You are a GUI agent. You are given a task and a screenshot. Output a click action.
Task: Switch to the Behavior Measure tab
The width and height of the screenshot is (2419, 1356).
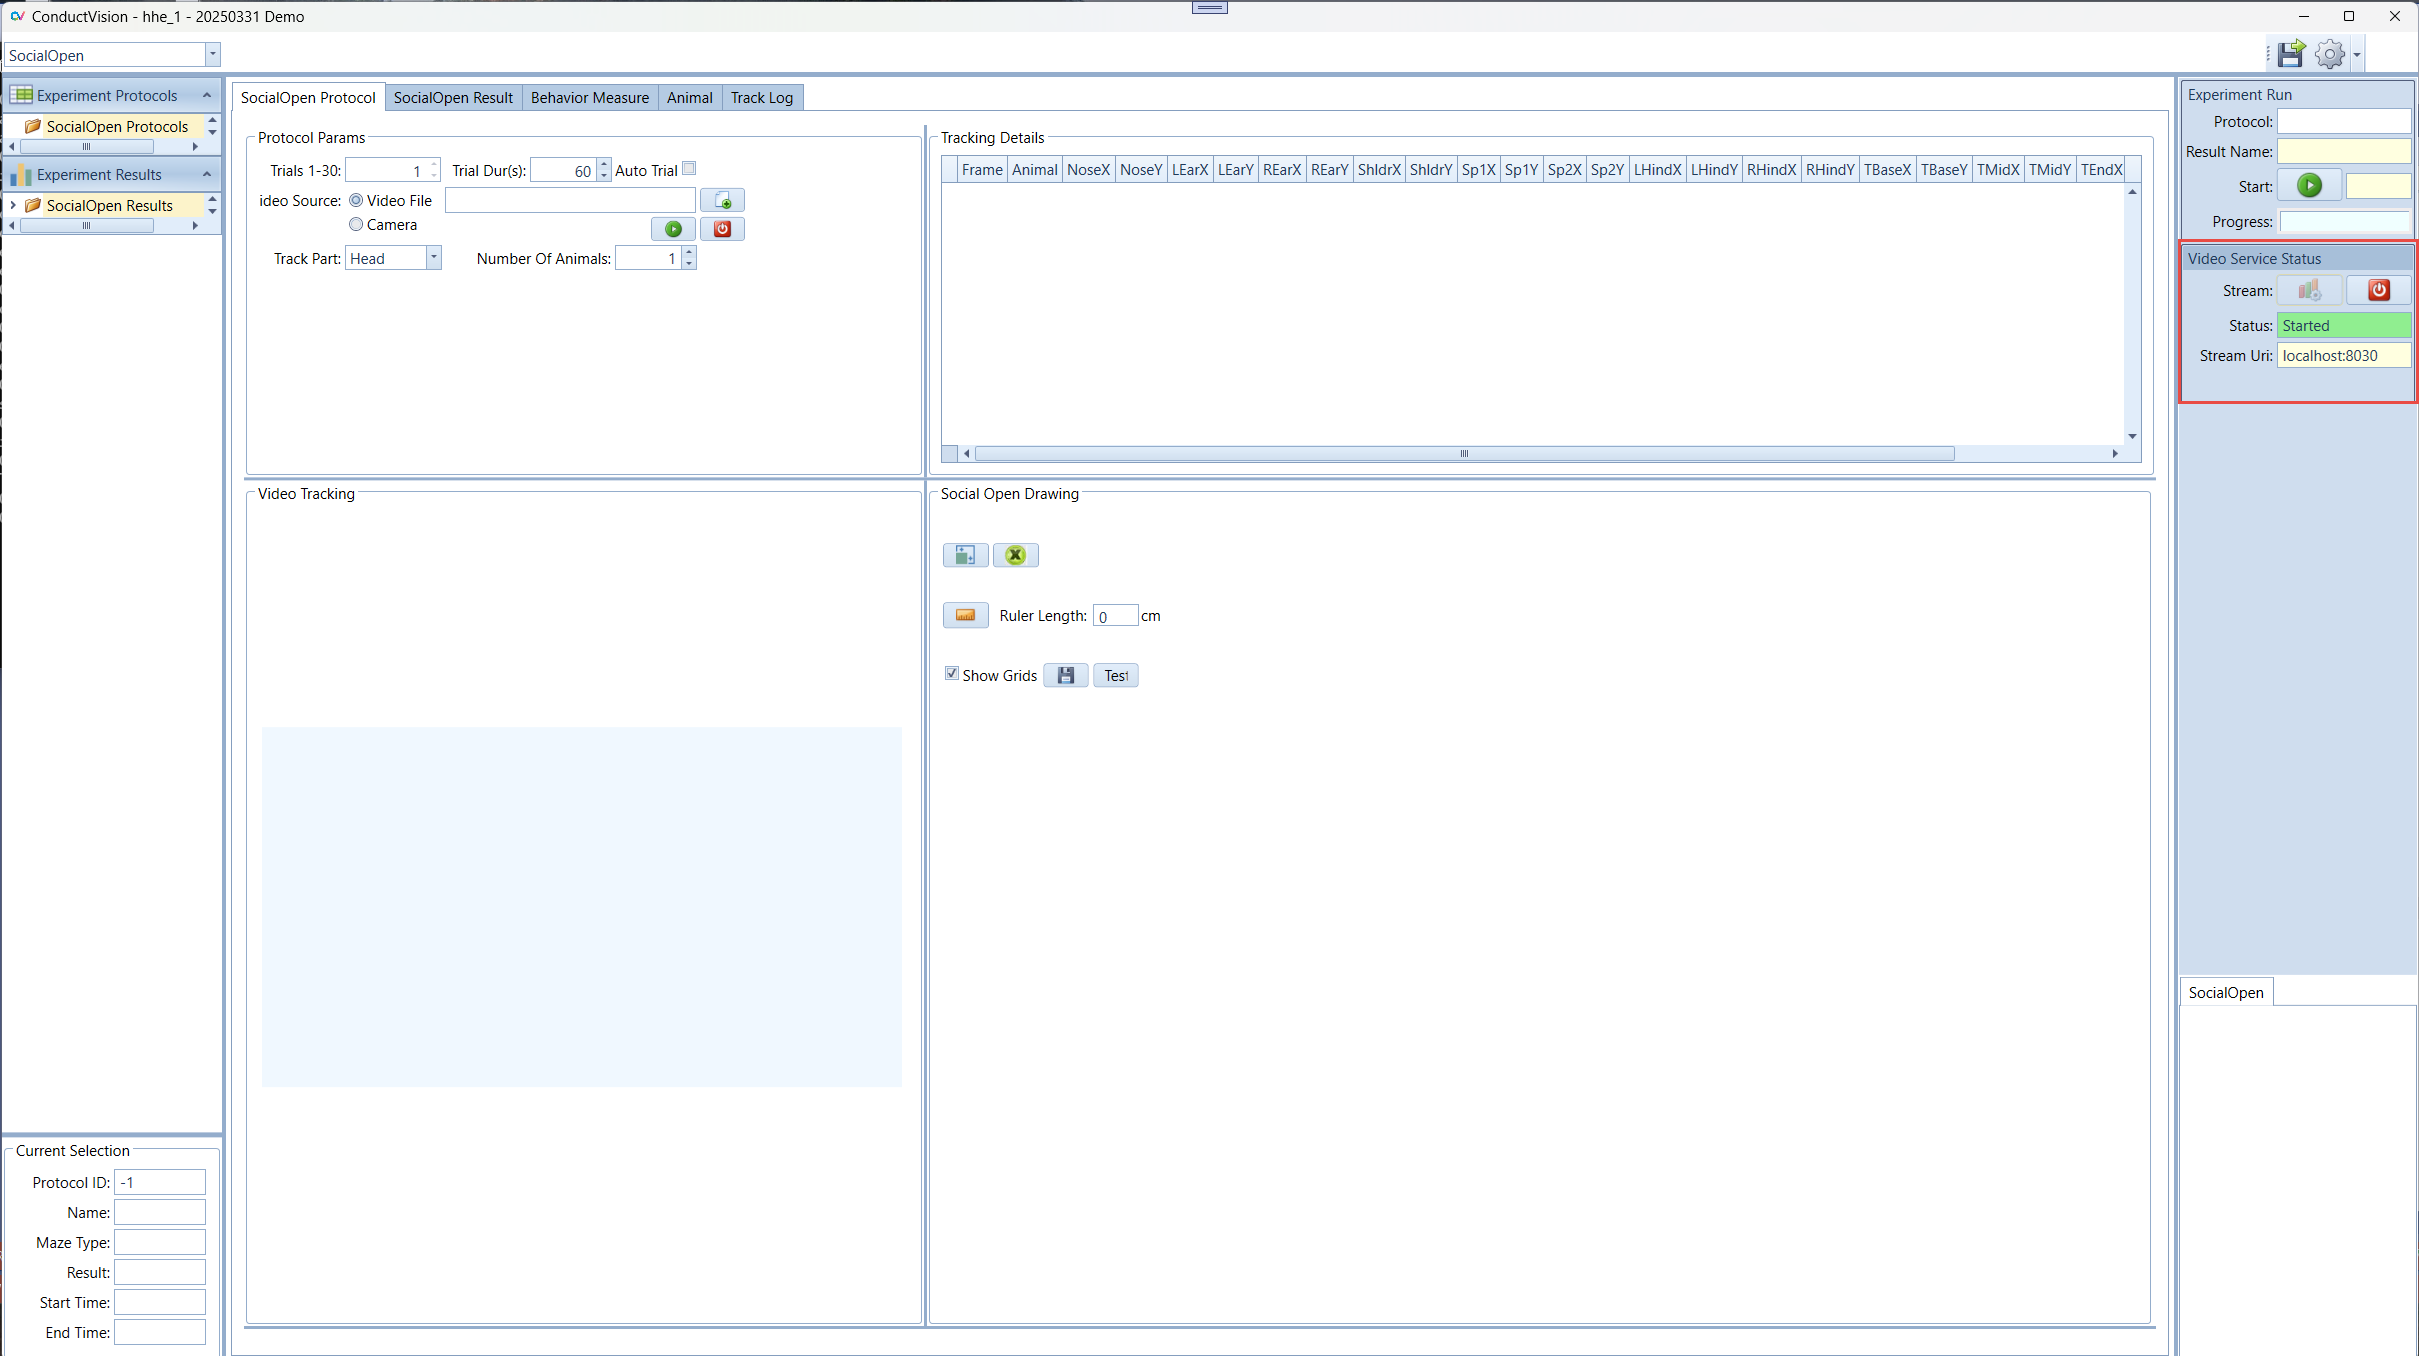589,97
